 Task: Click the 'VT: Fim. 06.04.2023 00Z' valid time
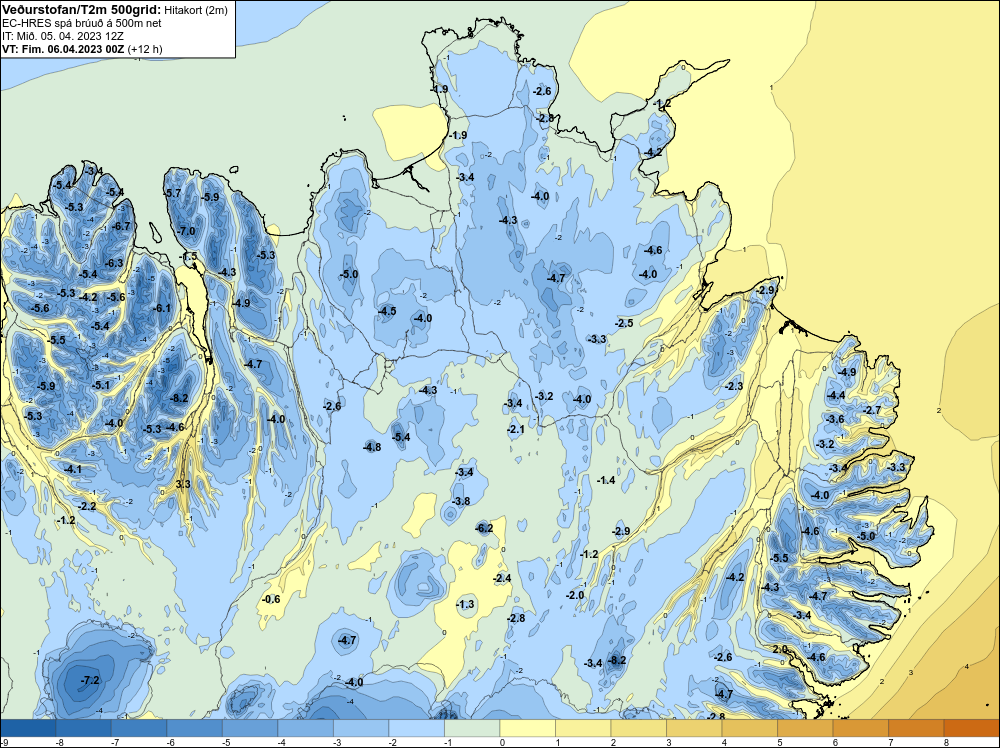pyautogui.click(x=63, y=49)
